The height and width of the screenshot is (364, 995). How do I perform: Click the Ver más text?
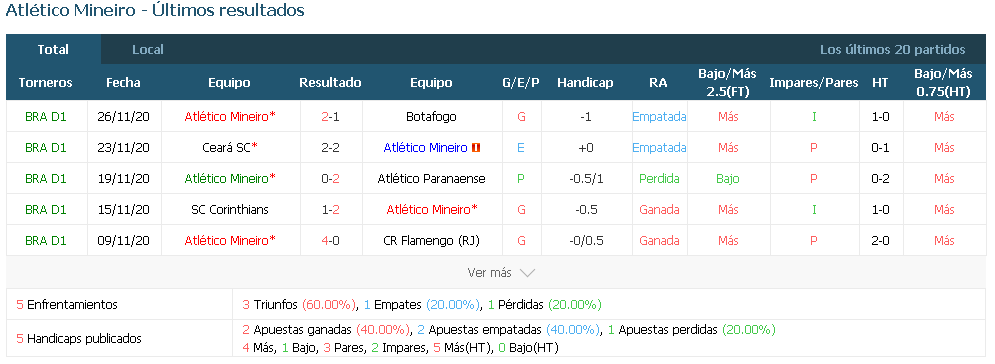[489, 273]
